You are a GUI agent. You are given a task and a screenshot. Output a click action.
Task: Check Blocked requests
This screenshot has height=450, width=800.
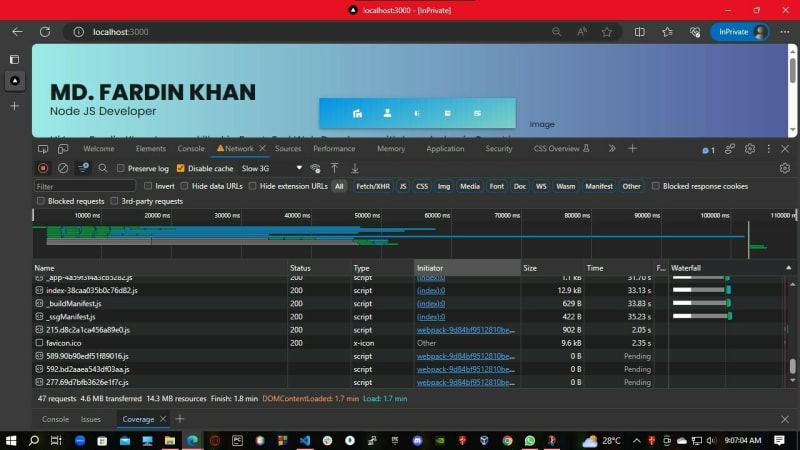41,201
